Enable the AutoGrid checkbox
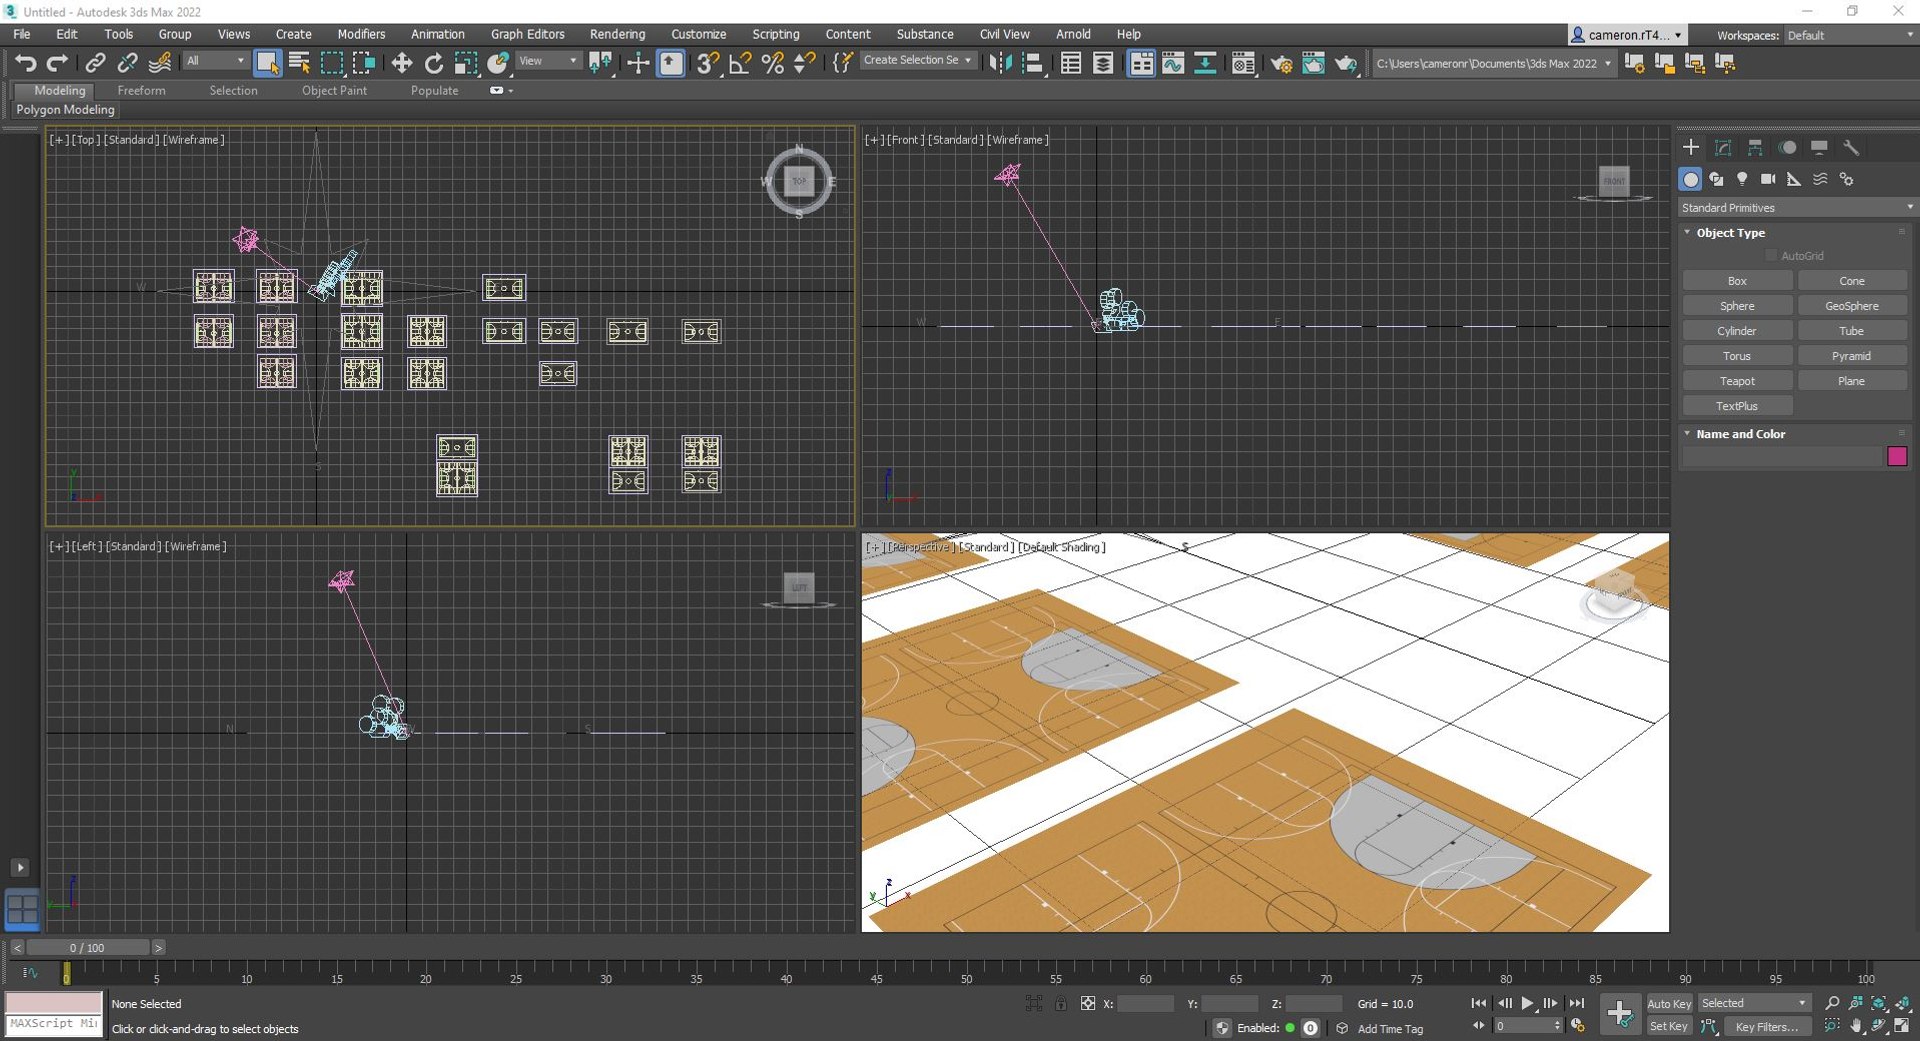 click(1771, 256)
